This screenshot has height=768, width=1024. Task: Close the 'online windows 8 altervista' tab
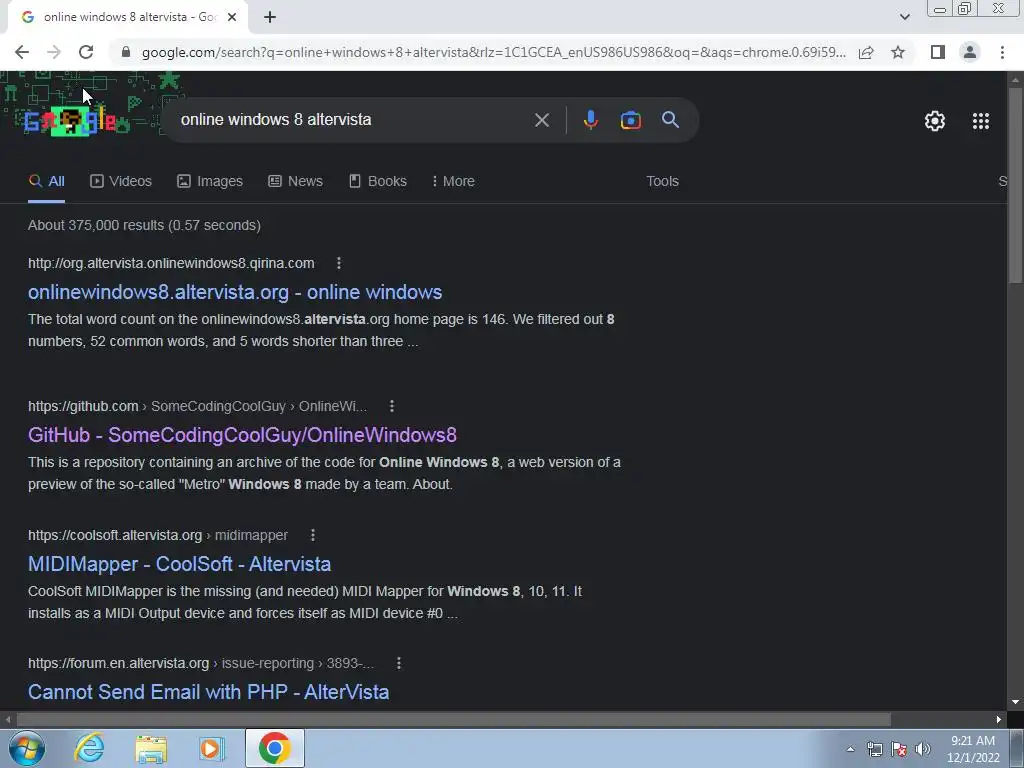[232, 17]
